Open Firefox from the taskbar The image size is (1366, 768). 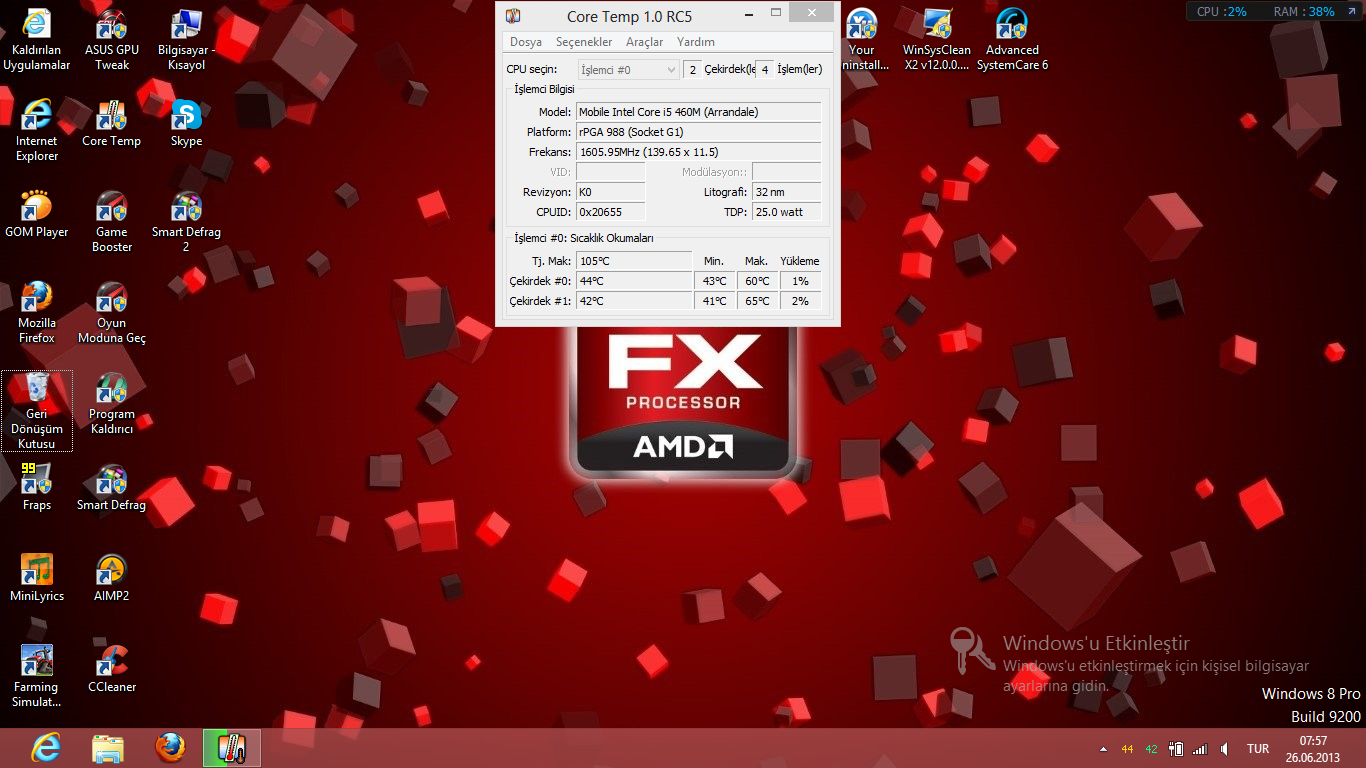170,748
